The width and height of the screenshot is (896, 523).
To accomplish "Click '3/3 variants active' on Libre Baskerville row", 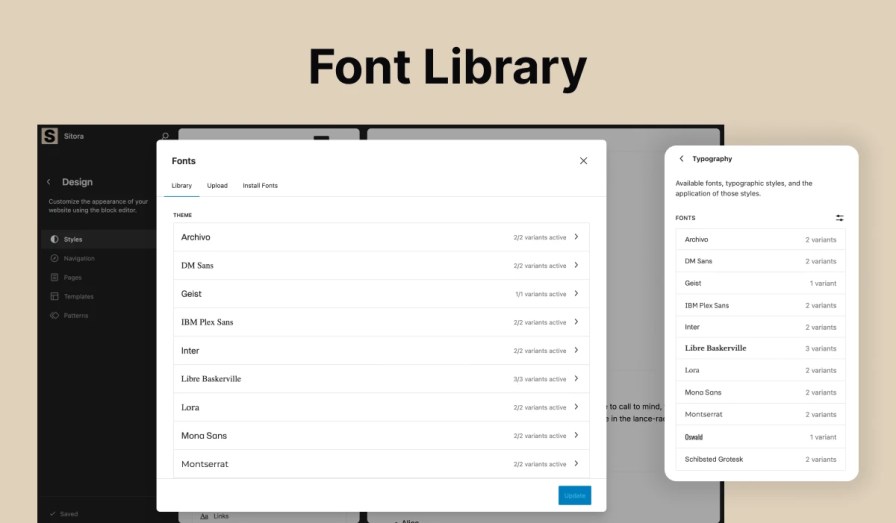I will pos(539,379).
